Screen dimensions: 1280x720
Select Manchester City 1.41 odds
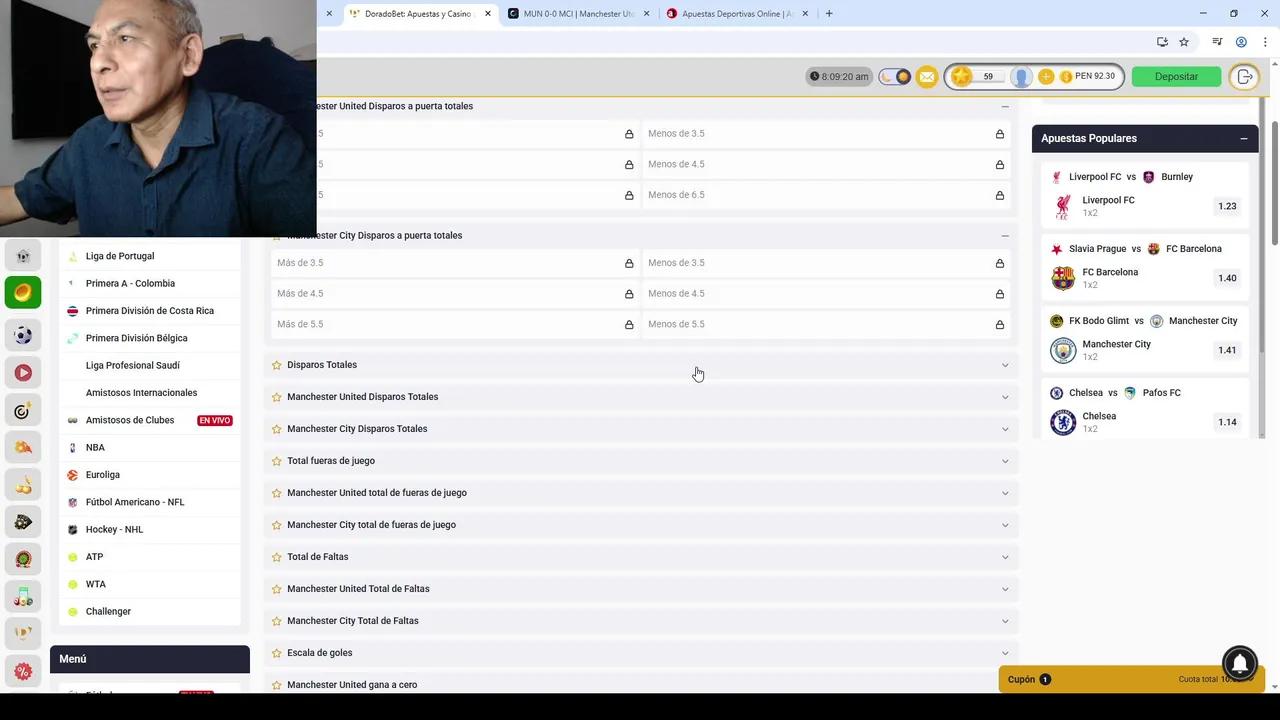(x=1227, y=350)
